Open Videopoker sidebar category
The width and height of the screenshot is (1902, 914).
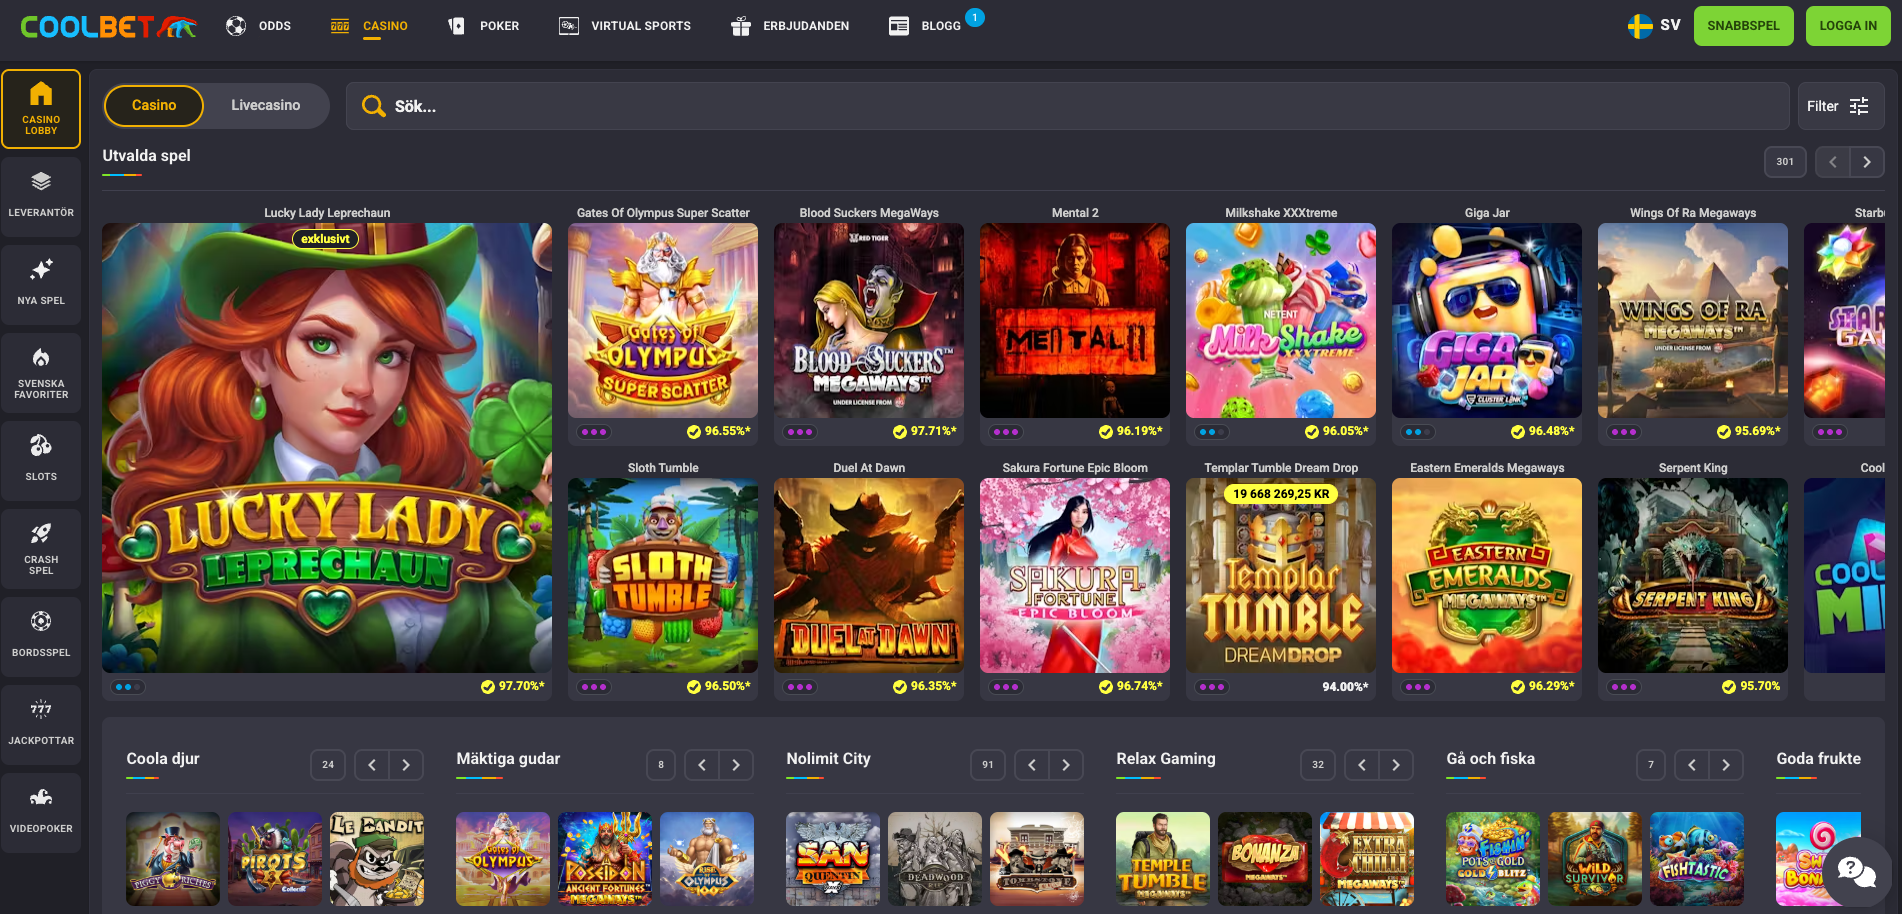point(41,813)
